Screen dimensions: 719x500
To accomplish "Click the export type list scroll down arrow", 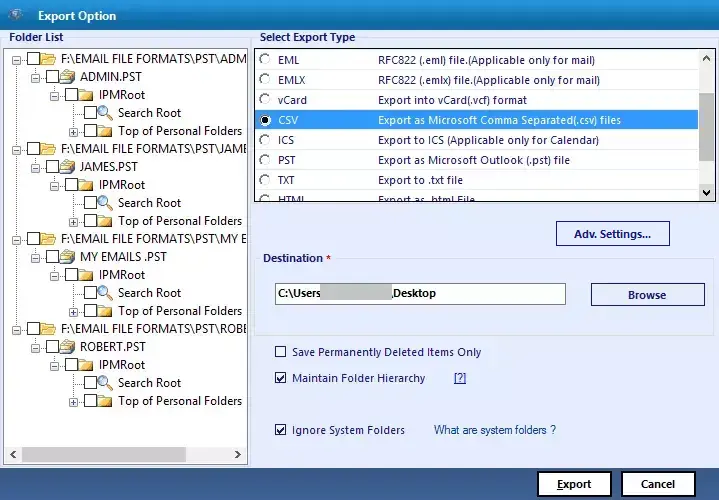I will coord(707,193).
